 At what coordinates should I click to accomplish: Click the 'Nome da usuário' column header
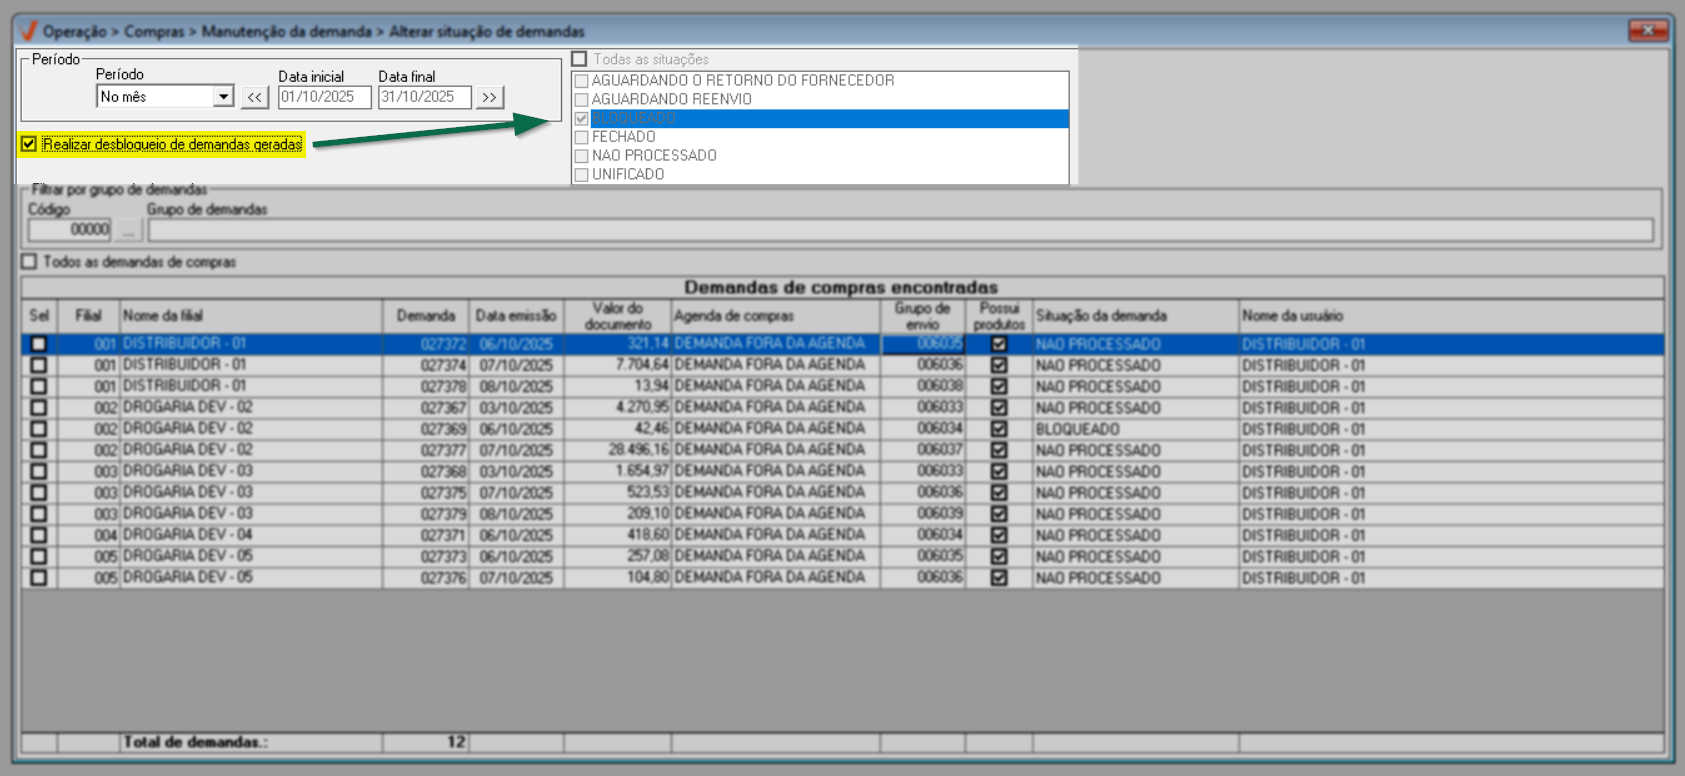(1452, 316)
